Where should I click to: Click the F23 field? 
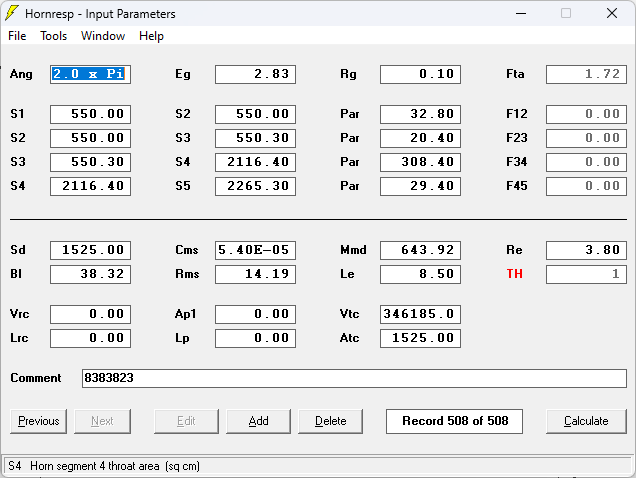pyautogui.click(x=586, y=138)
